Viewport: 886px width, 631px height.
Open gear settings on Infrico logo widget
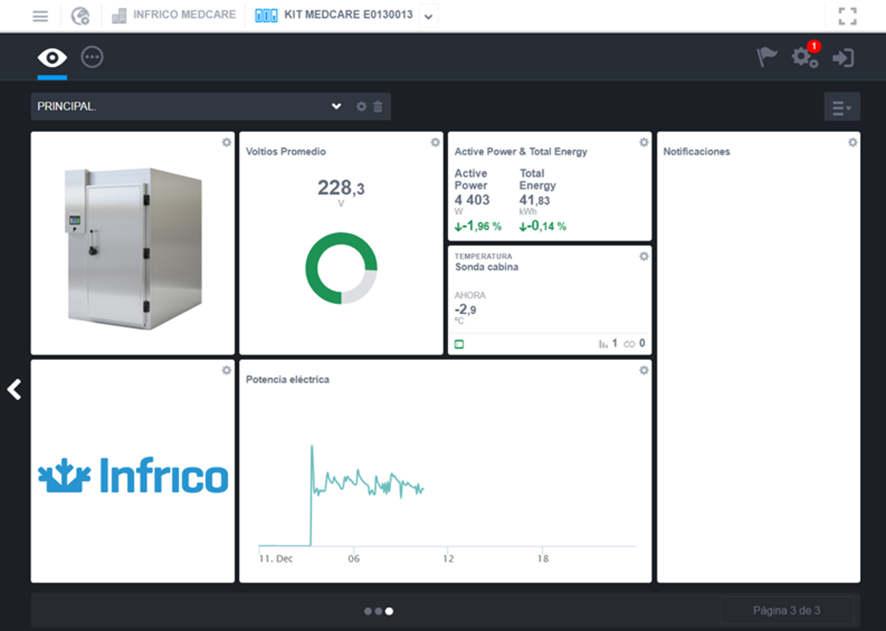pyautogui.click(x=227, y=370)
